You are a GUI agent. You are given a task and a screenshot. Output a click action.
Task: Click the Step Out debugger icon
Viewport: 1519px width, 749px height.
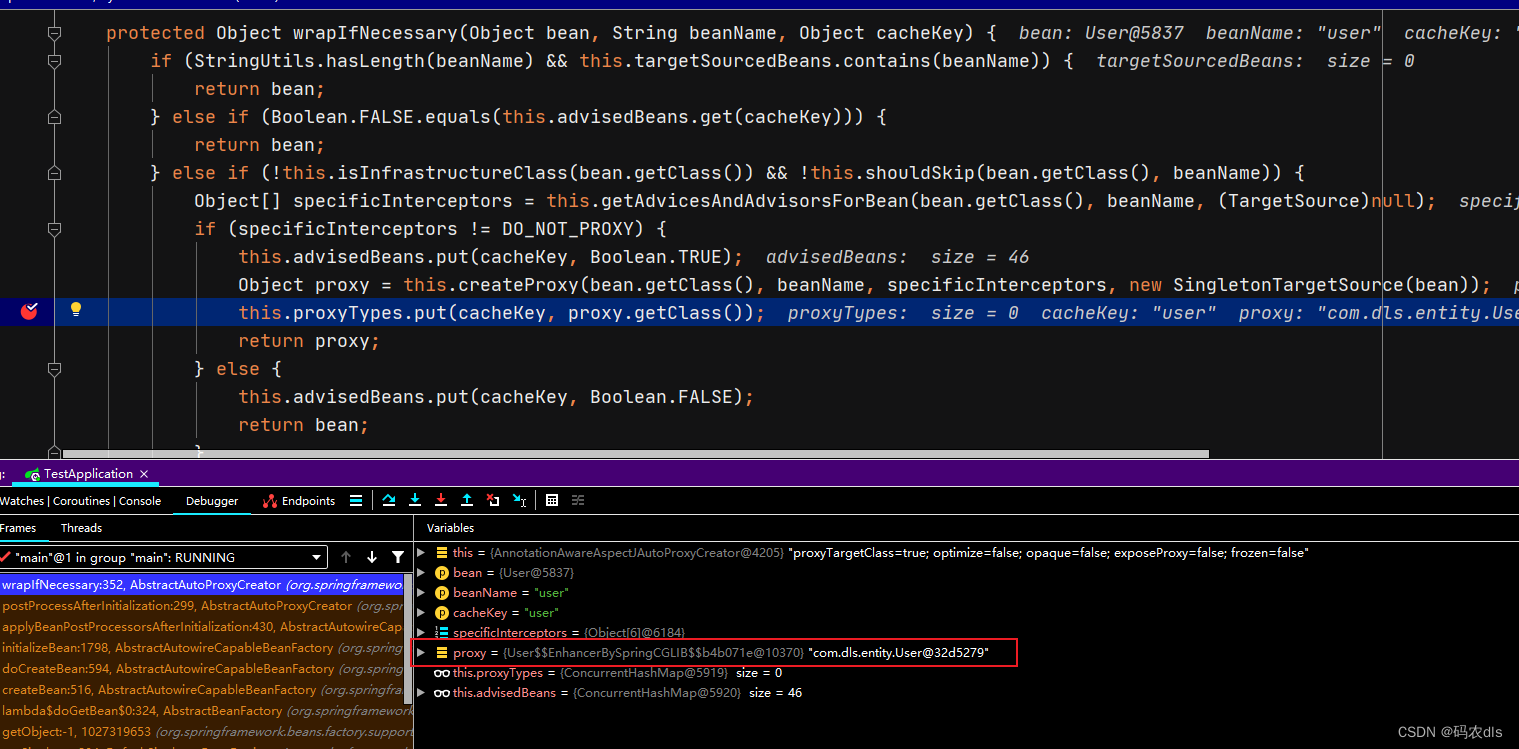pos(467,500)
